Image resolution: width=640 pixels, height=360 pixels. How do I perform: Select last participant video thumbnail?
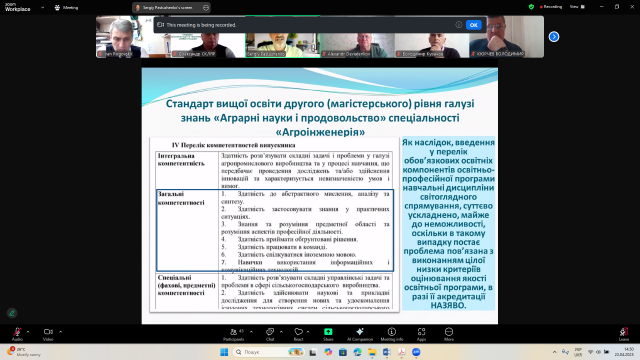(x=507, y=37)
